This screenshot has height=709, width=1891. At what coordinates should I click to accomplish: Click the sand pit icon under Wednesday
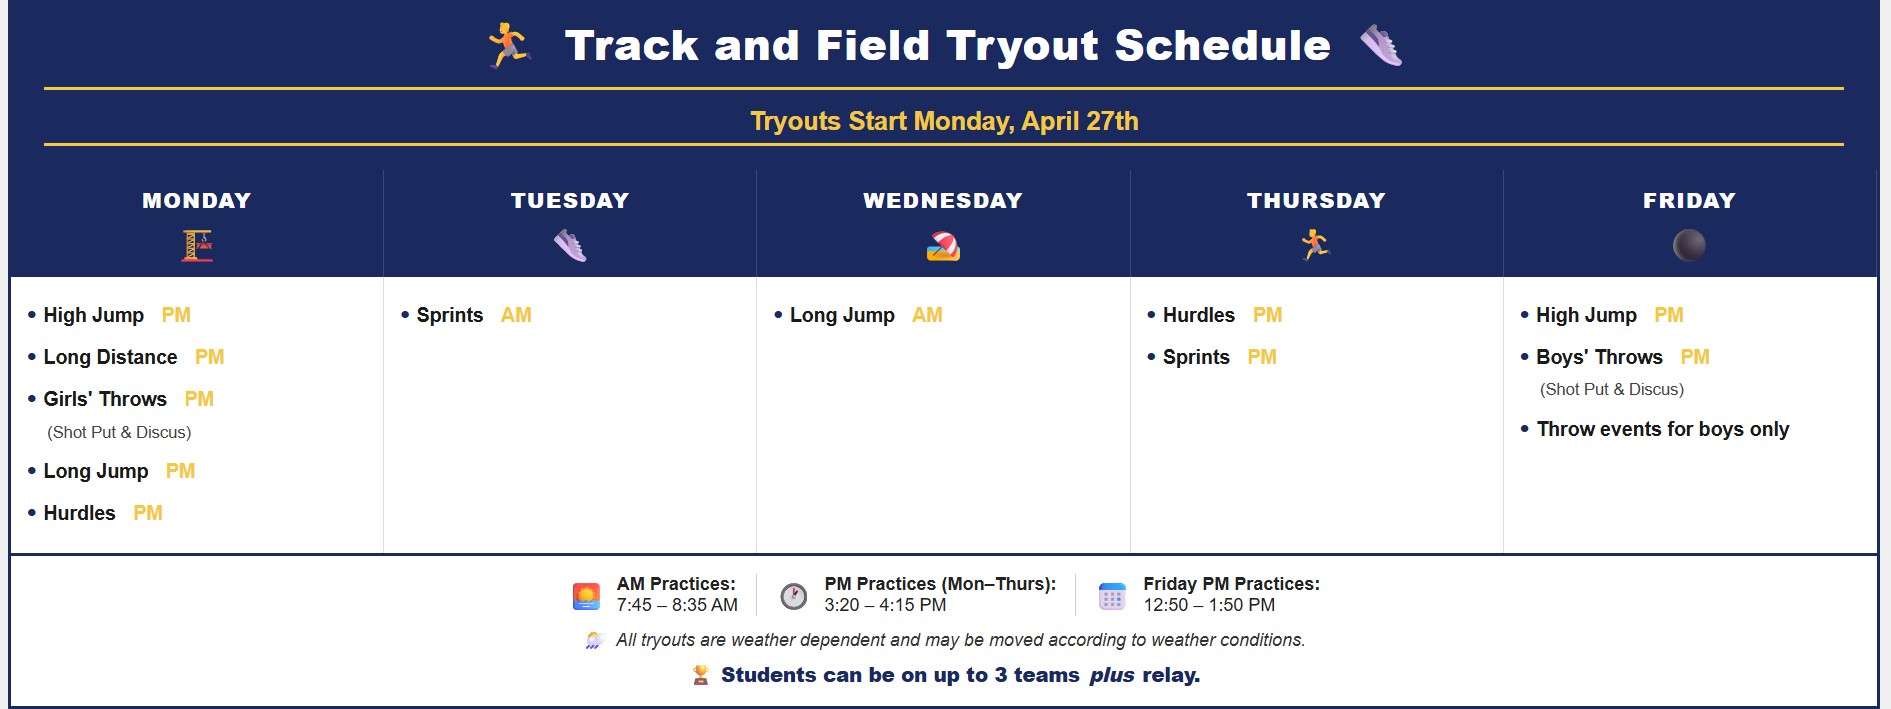943,246
